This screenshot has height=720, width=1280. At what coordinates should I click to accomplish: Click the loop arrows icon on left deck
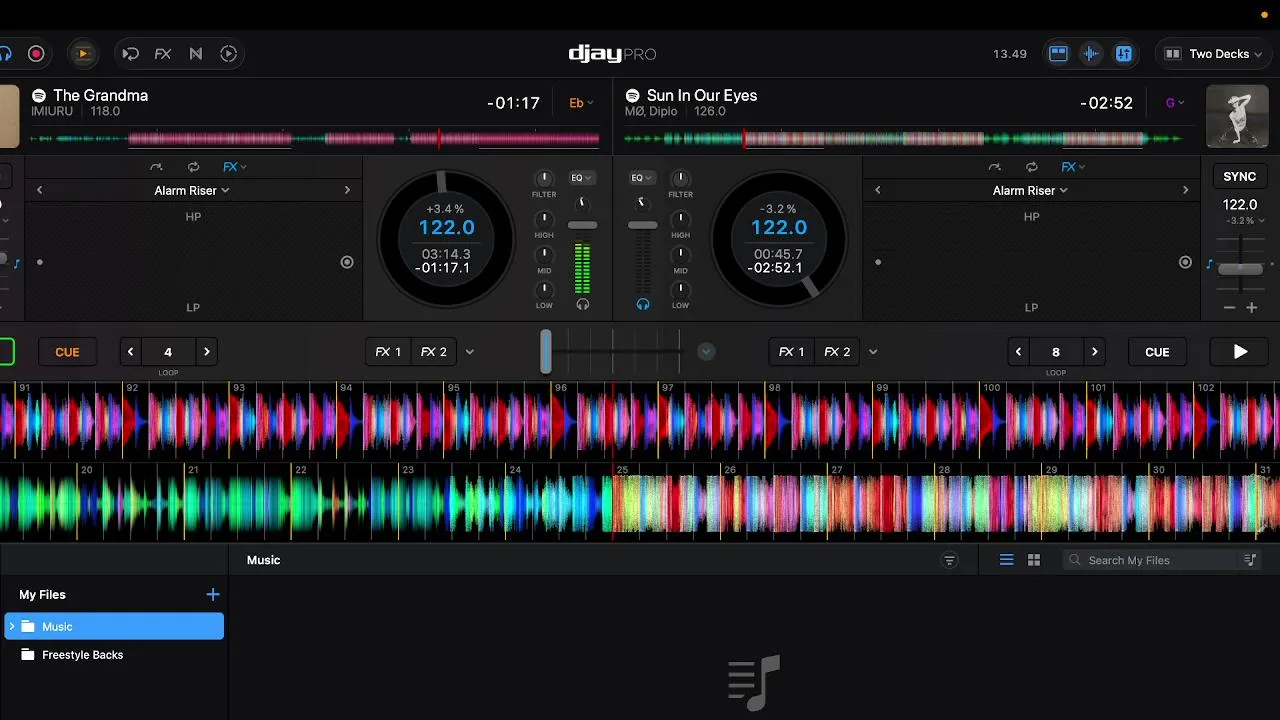pyautogui.click(x=193, y=167)
